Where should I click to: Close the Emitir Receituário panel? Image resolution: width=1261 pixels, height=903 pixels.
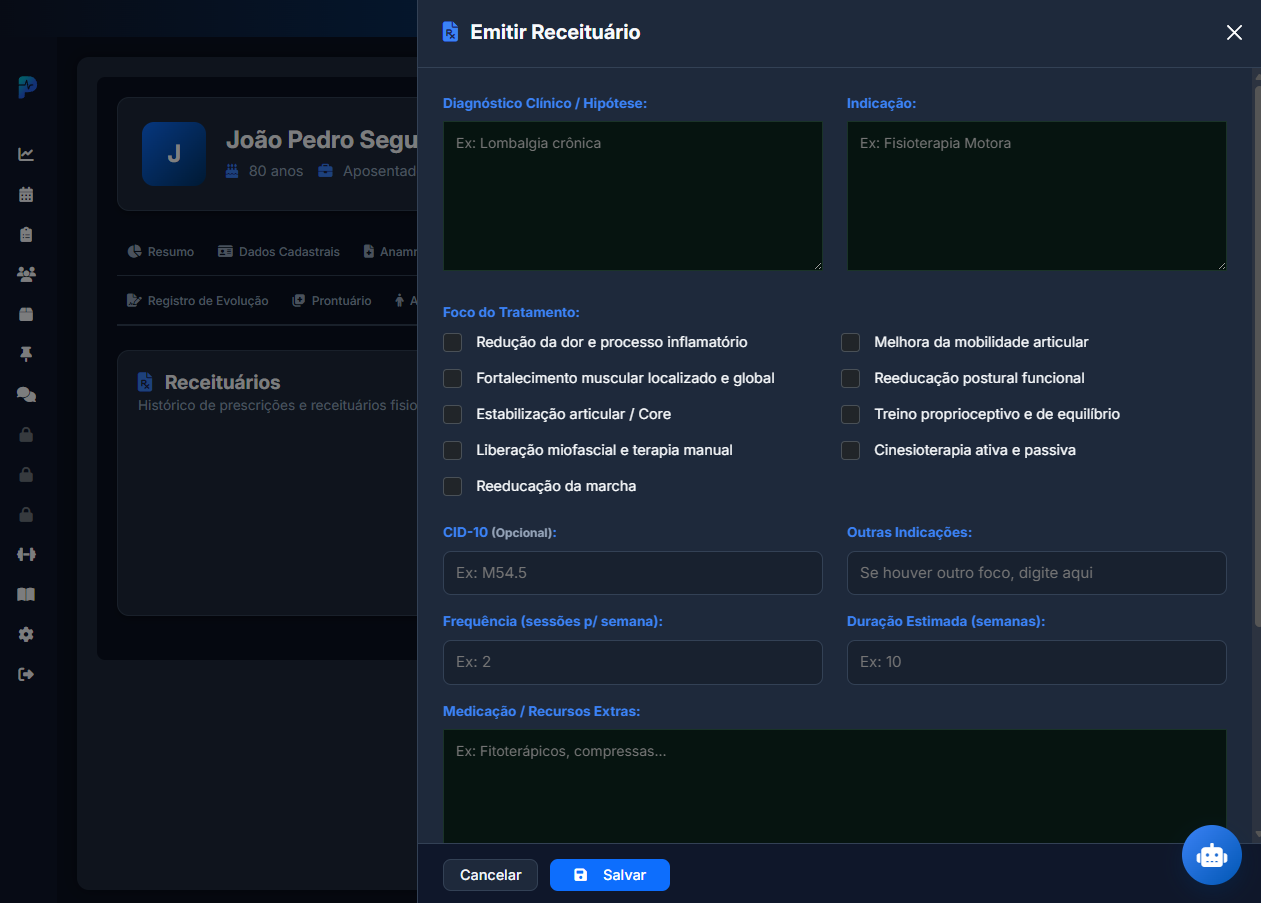1234,32
